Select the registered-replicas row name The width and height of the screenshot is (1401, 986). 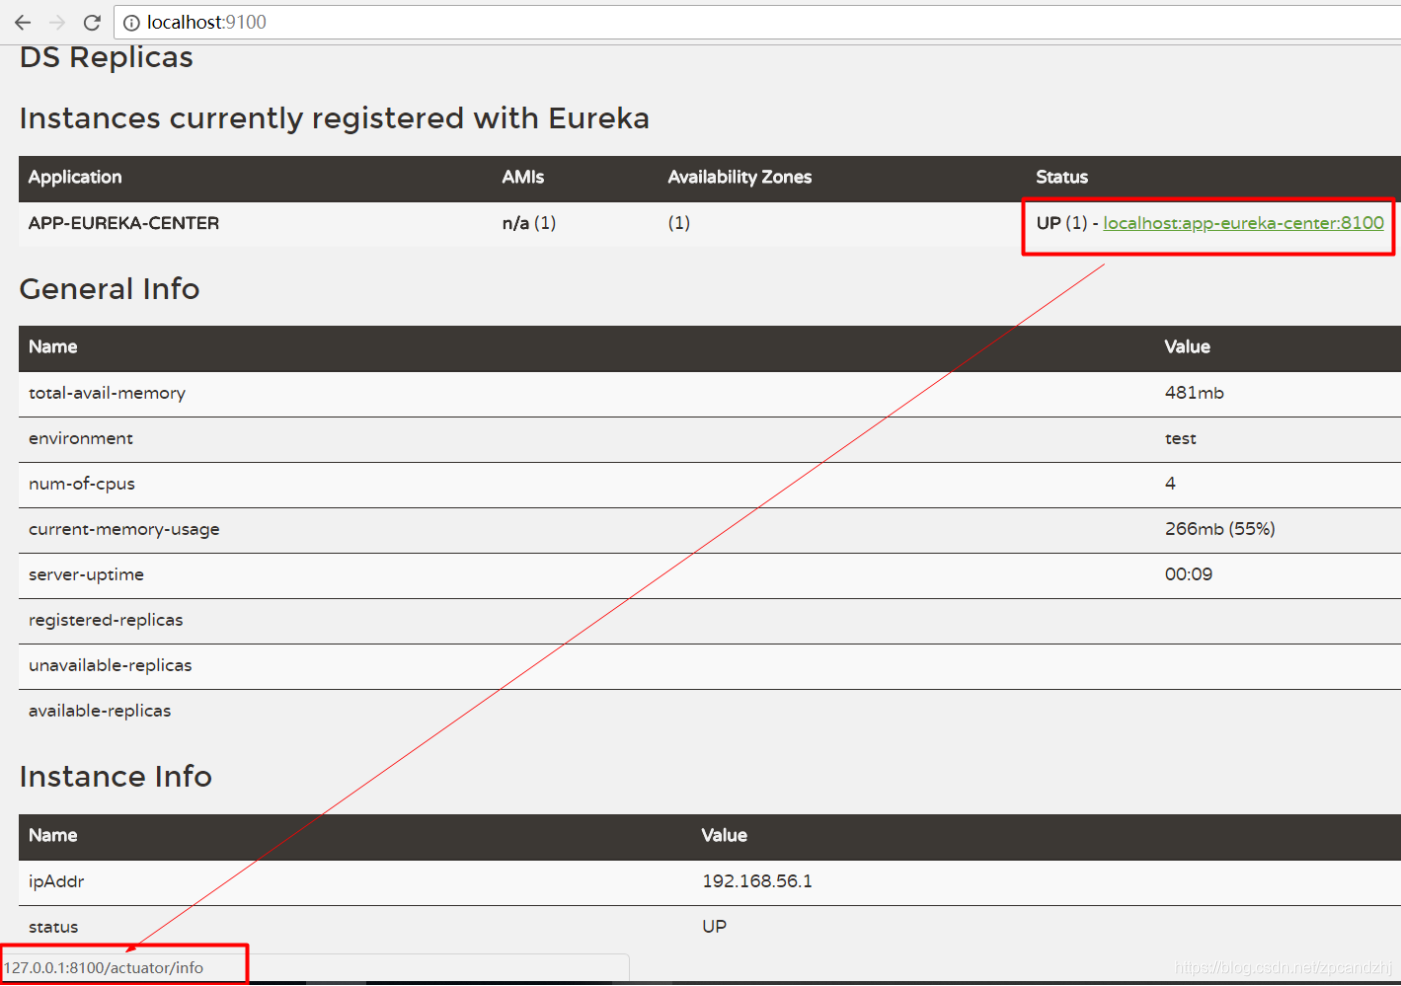click(x=106, y=620)
